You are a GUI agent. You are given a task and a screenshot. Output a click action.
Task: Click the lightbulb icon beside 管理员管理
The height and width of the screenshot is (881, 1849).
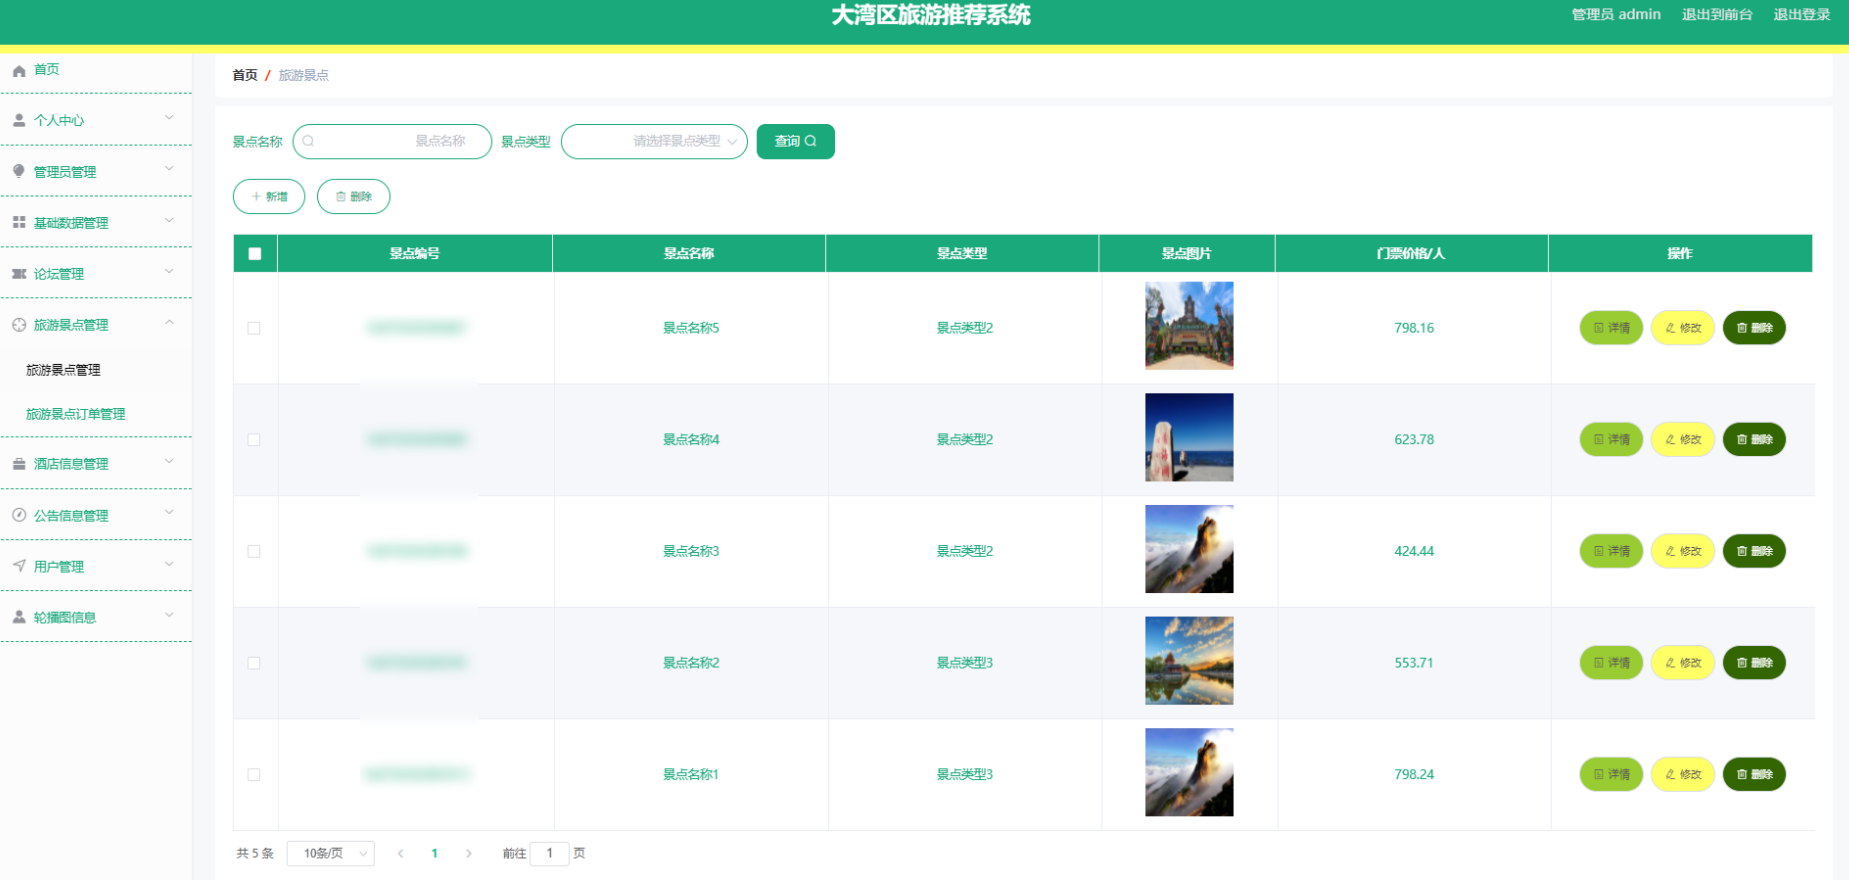pyautogui.click(x=19, y=171)
